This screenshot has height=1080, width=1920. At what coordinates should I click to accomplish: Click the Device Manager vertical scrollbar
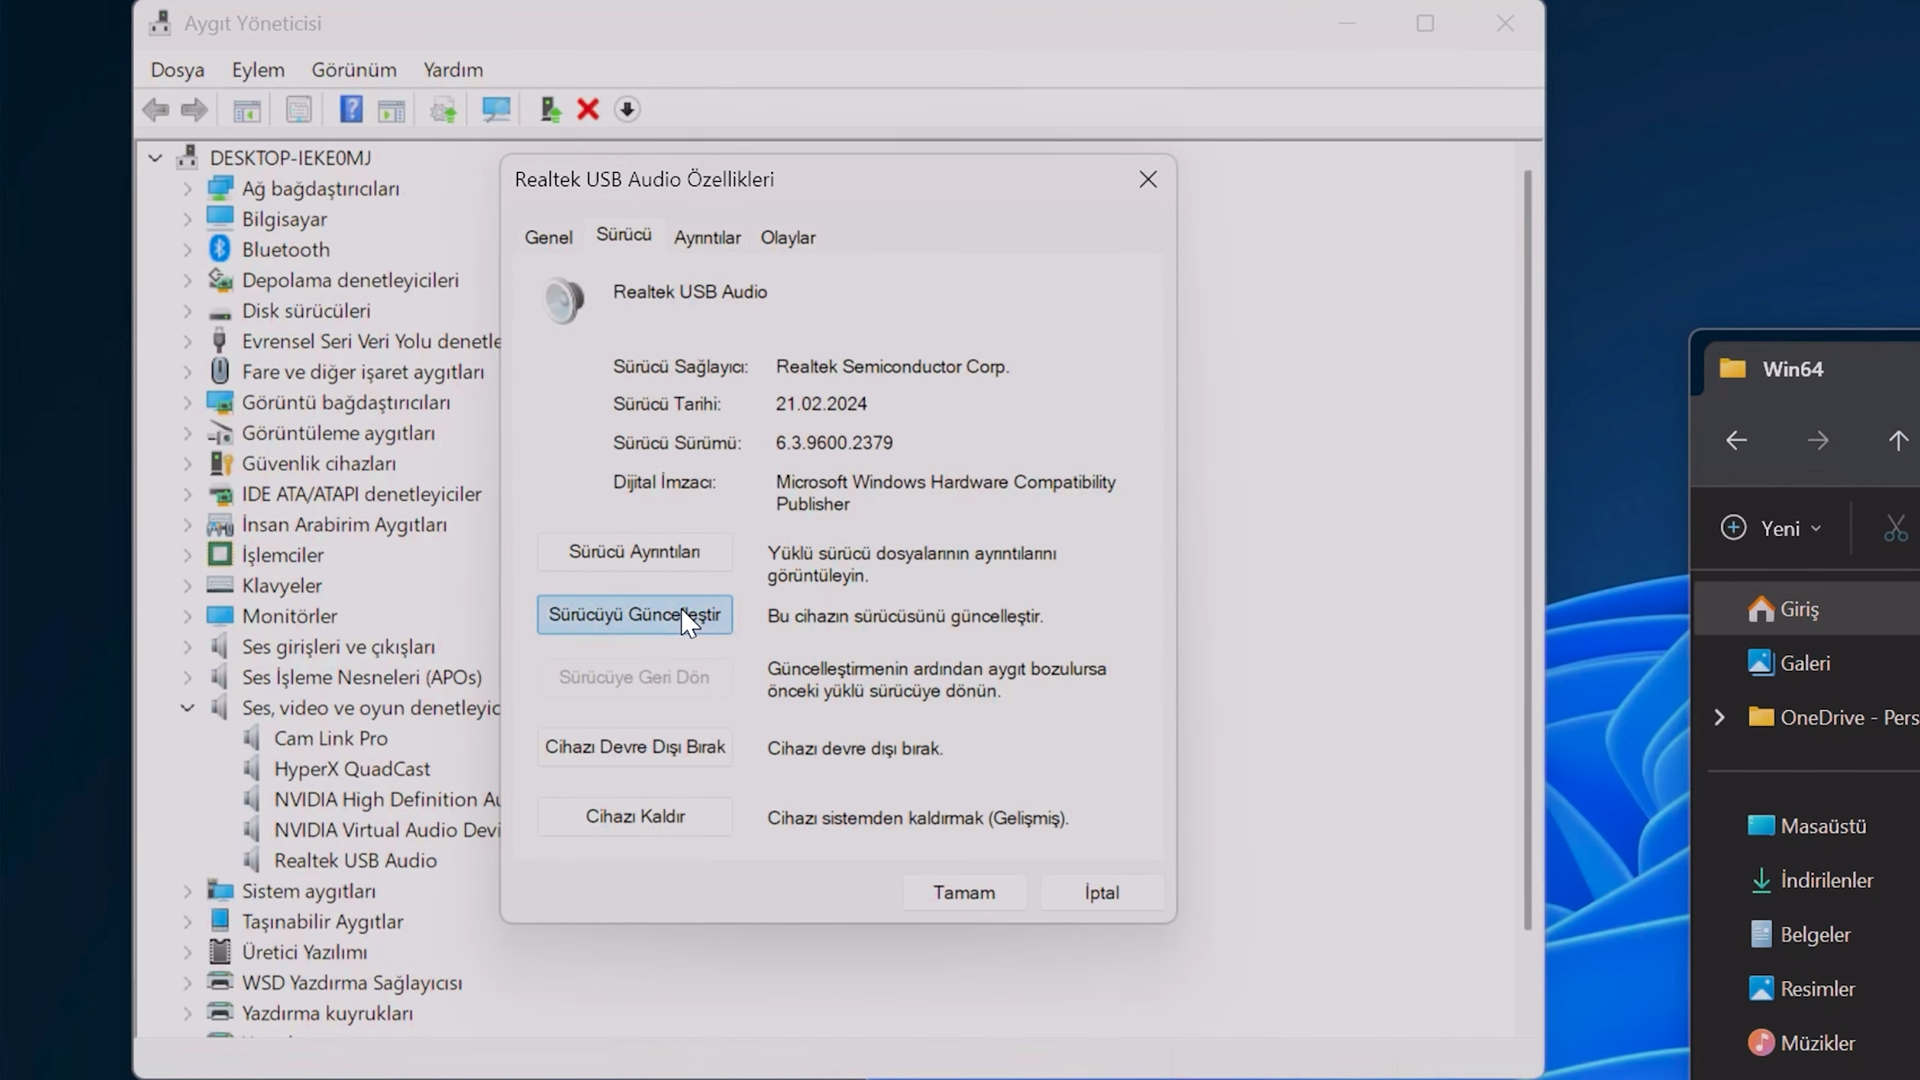tap(1527, 550)
